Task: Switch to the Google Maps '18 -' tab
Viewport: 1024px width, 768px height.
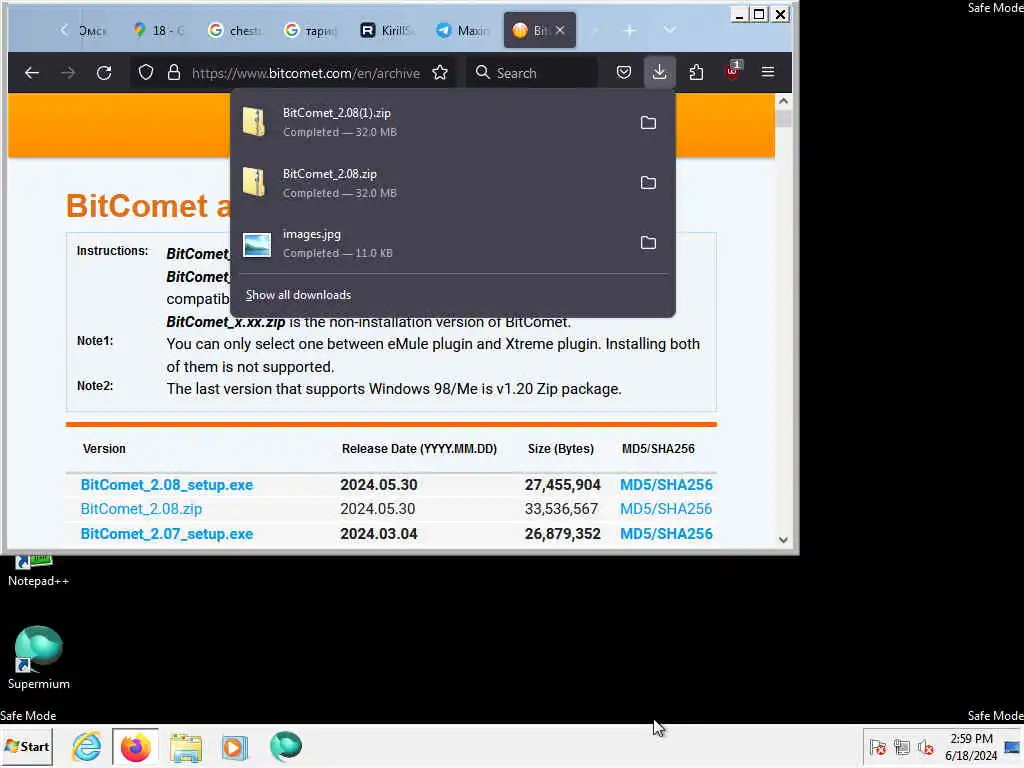Action: [x=158, y=31]
